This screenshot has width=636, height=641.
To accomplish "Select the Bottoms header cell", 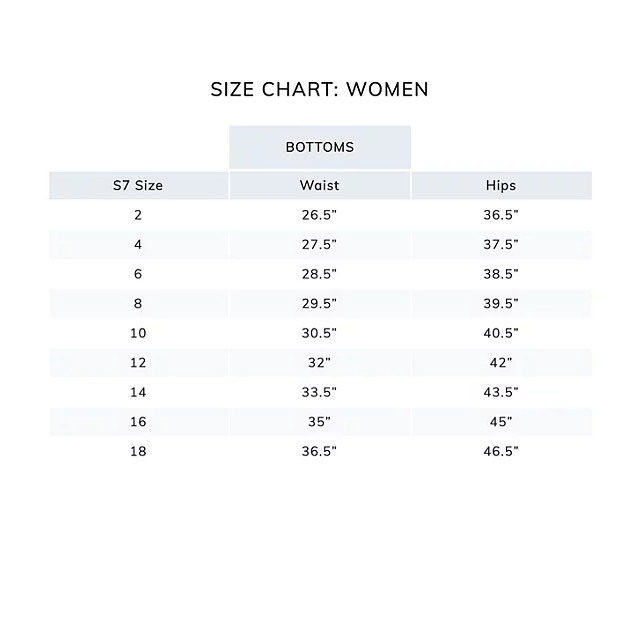I will tap(319, 147).
